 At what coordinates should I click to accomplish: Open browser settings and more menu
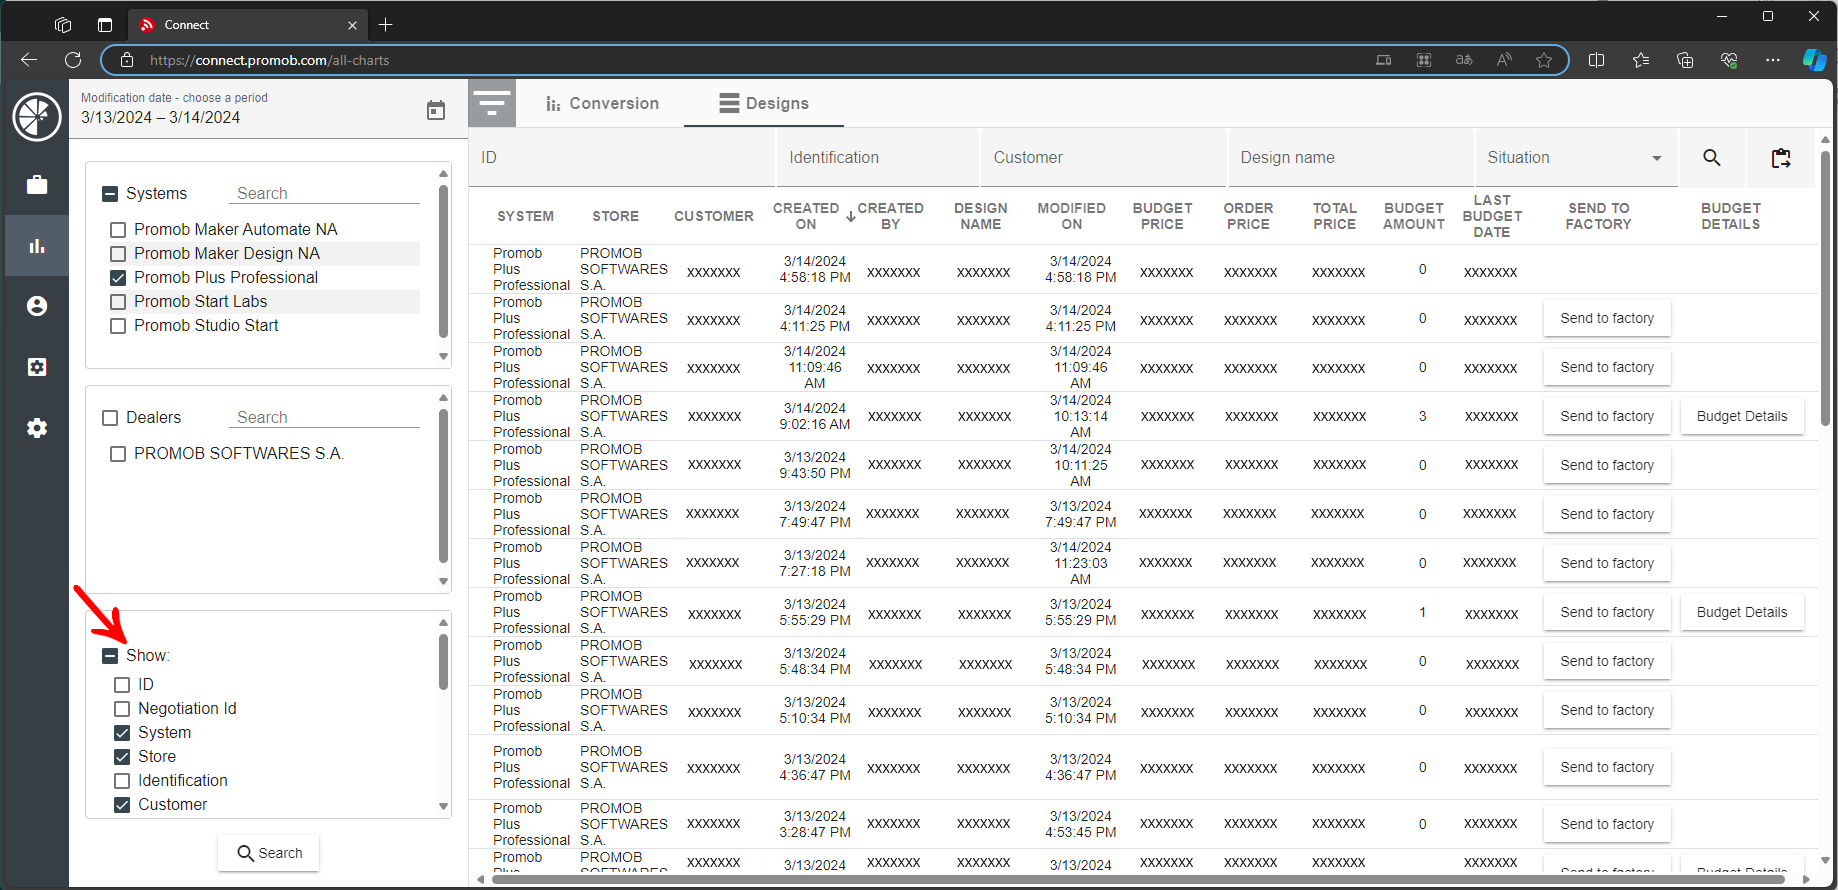[x=1773, y=60]
